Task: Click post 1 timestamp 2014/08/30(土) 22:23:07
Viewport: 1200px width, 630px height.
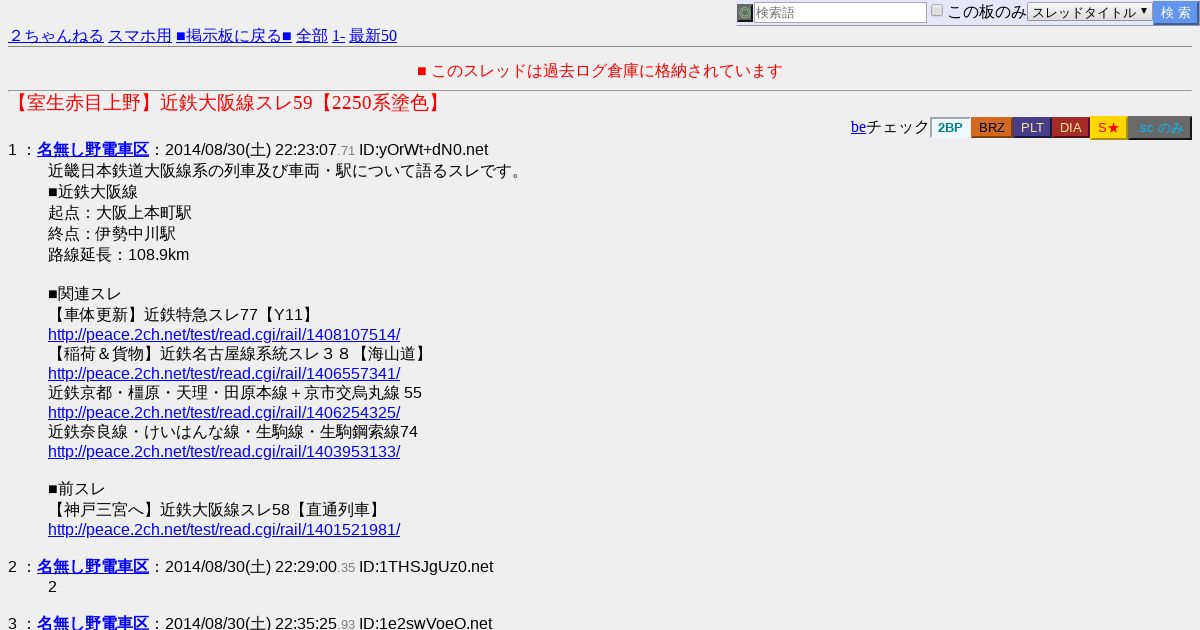Action: pos(251,150)
